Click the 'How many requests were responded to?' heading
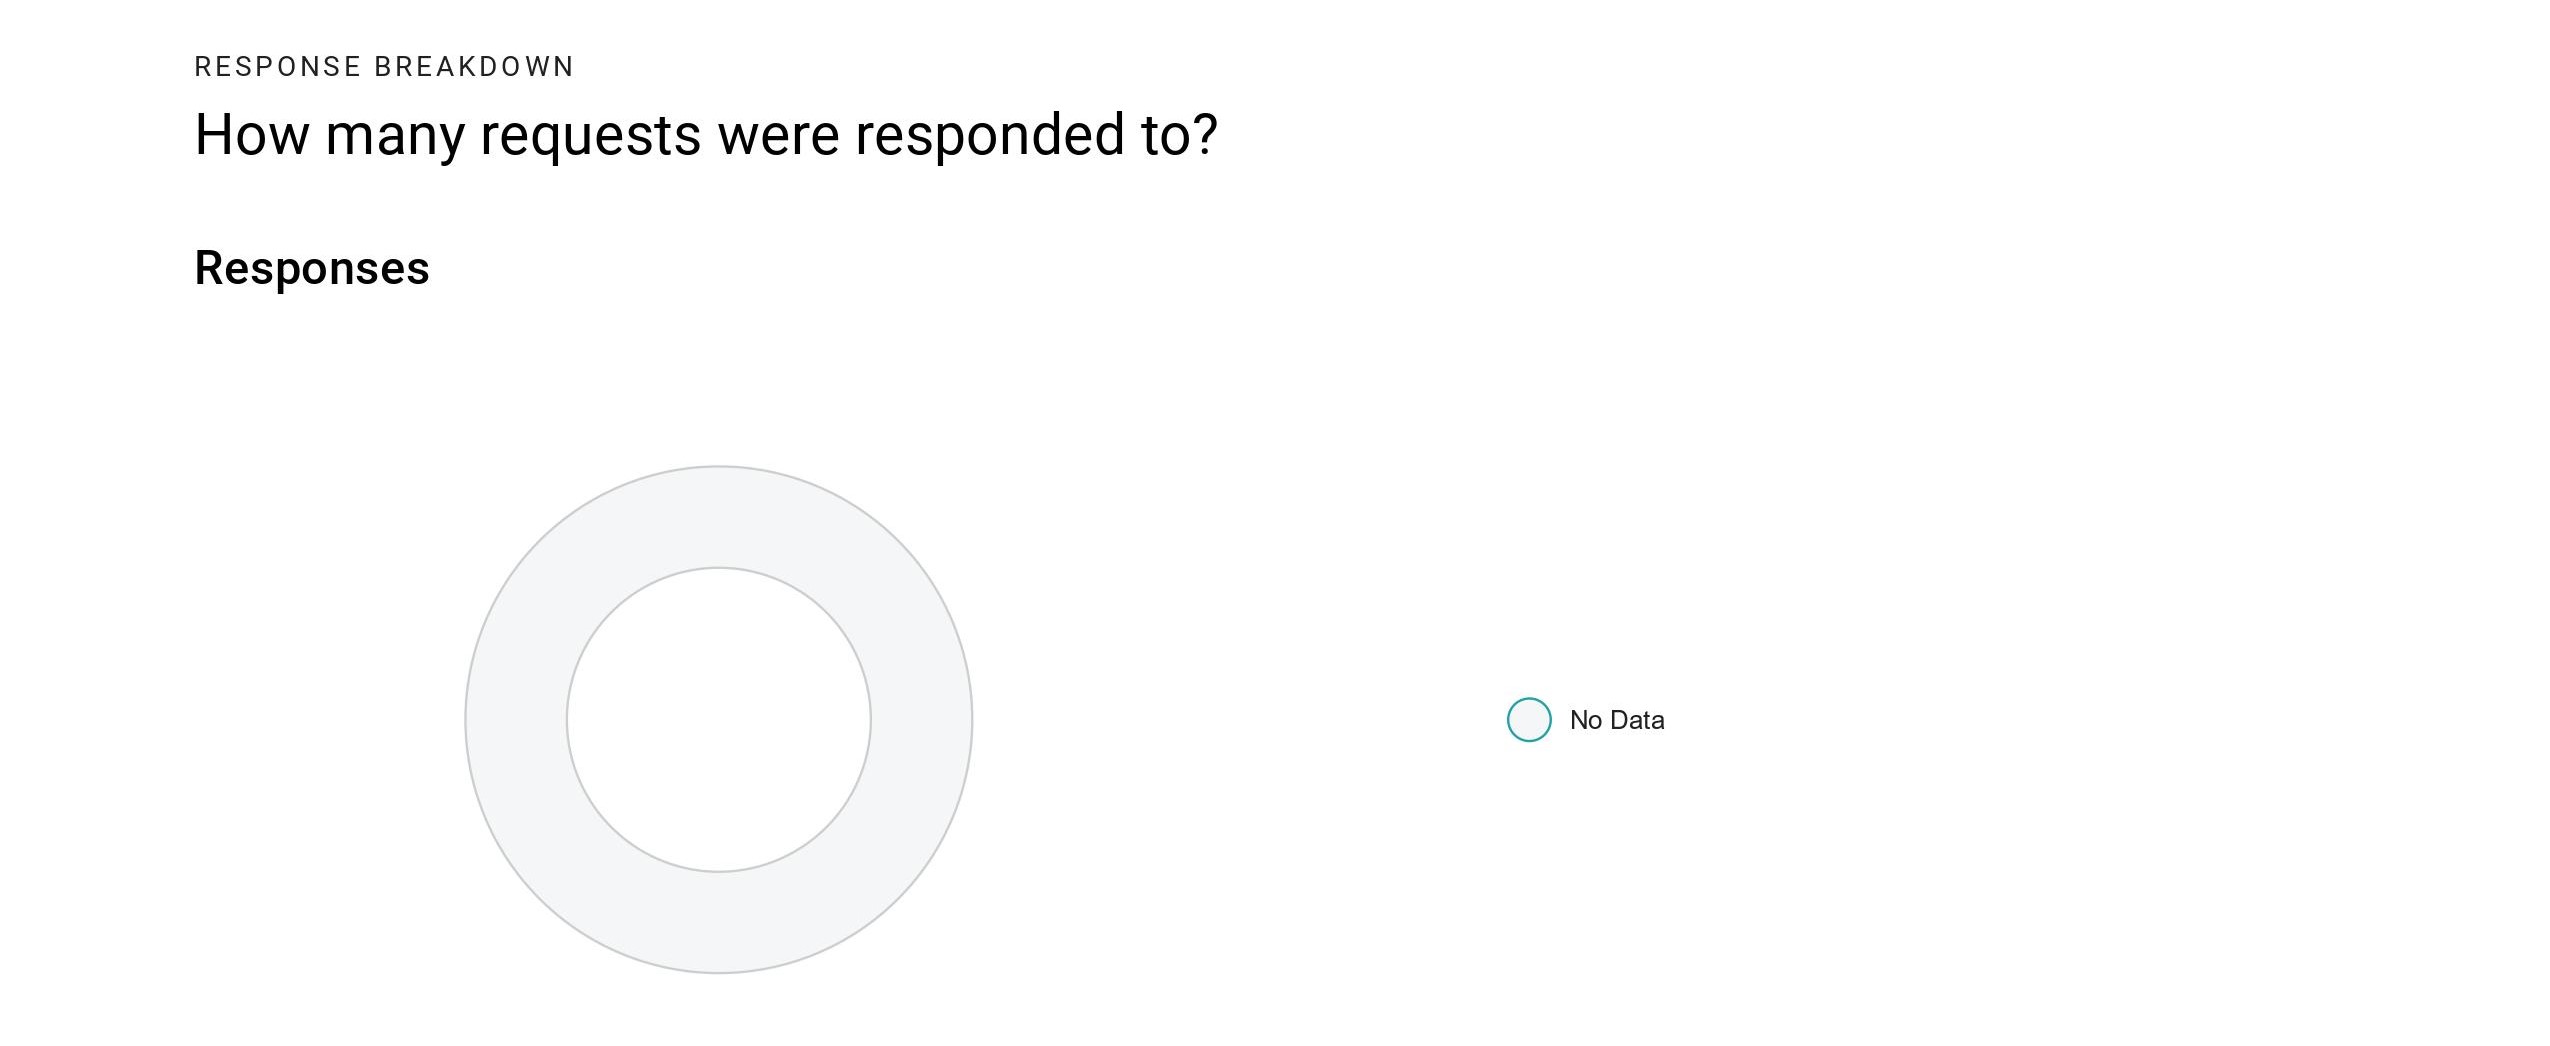The image size is (2550, 1046). (706, 134)
